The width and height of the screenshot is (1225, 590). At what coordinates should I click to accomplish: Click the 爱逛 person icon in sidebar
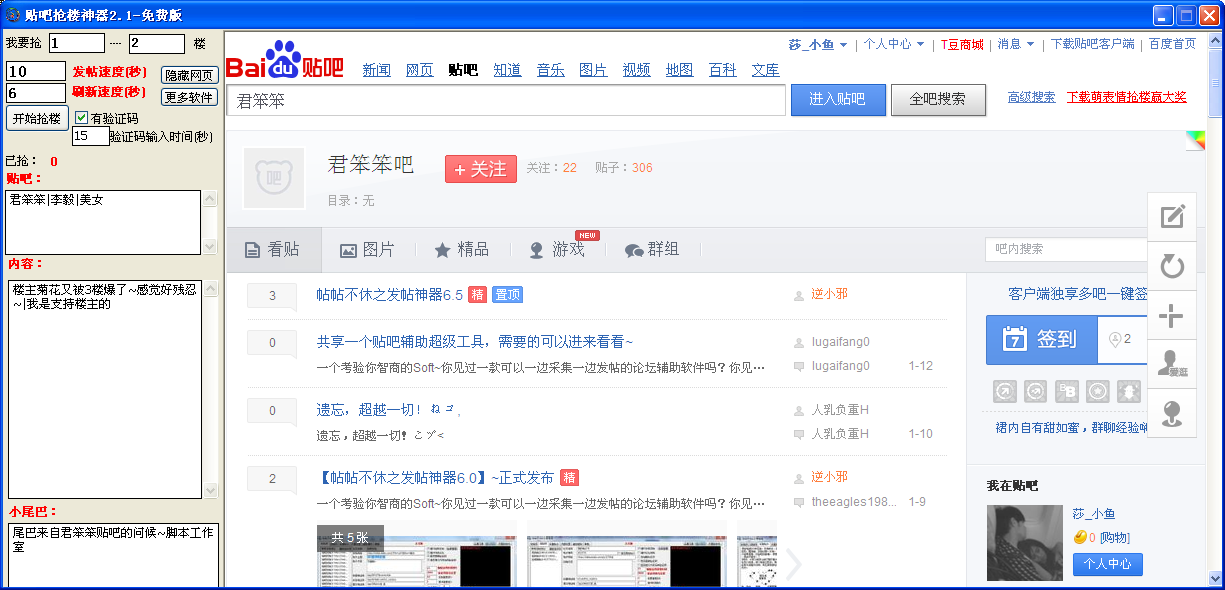coord(1172,364)
